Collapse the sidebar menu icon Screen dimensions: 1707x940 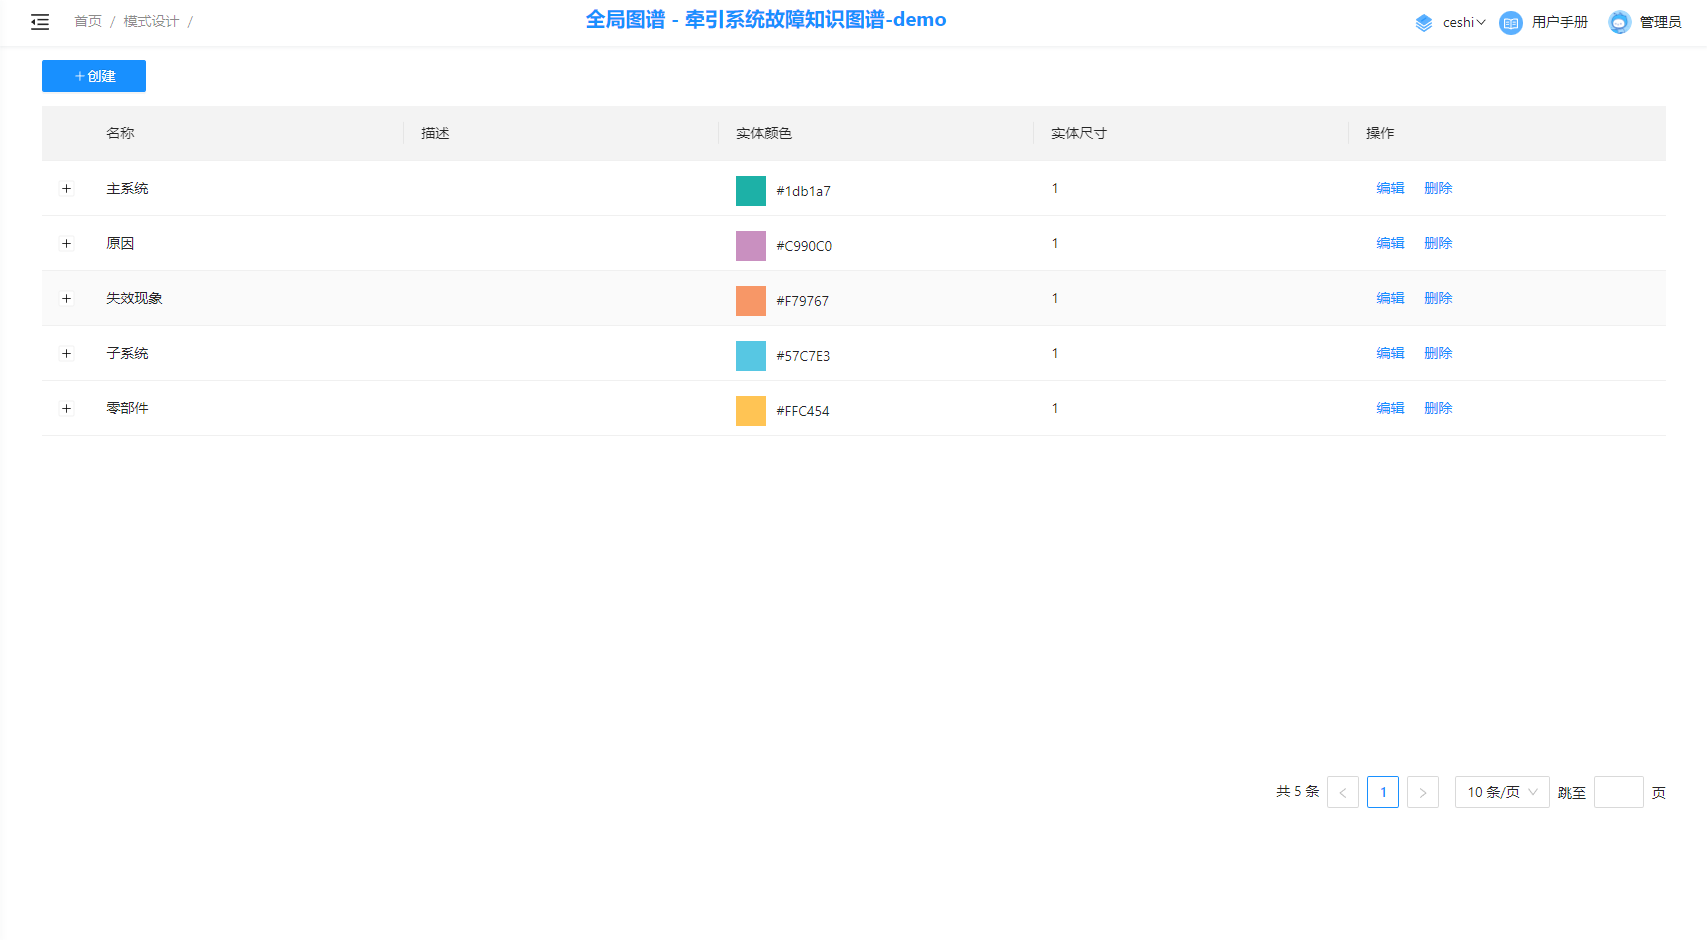(40, 22)
